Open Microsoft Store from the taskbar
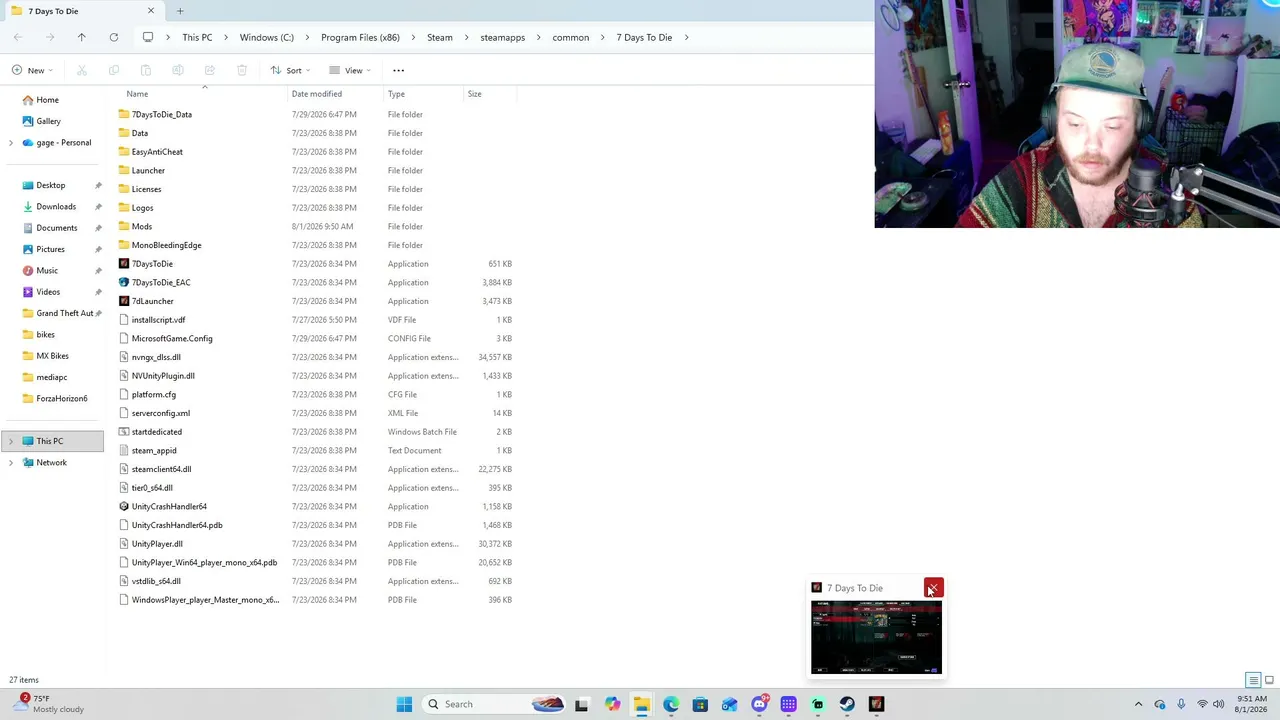 700,704
